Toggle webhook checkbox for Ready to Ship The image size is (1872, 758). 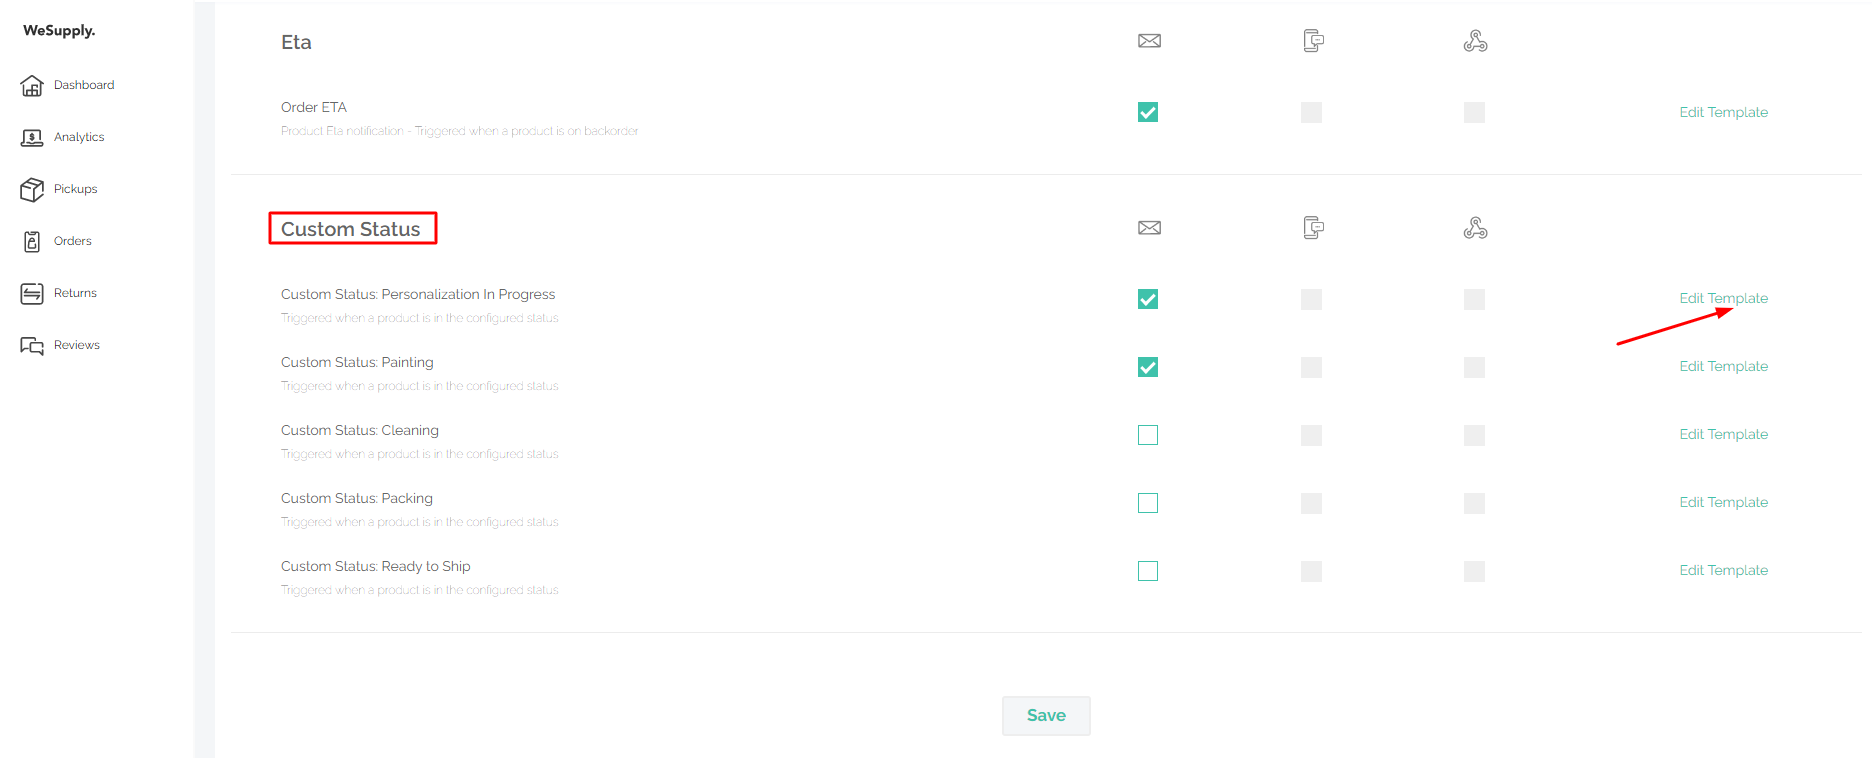[1474, 571]
